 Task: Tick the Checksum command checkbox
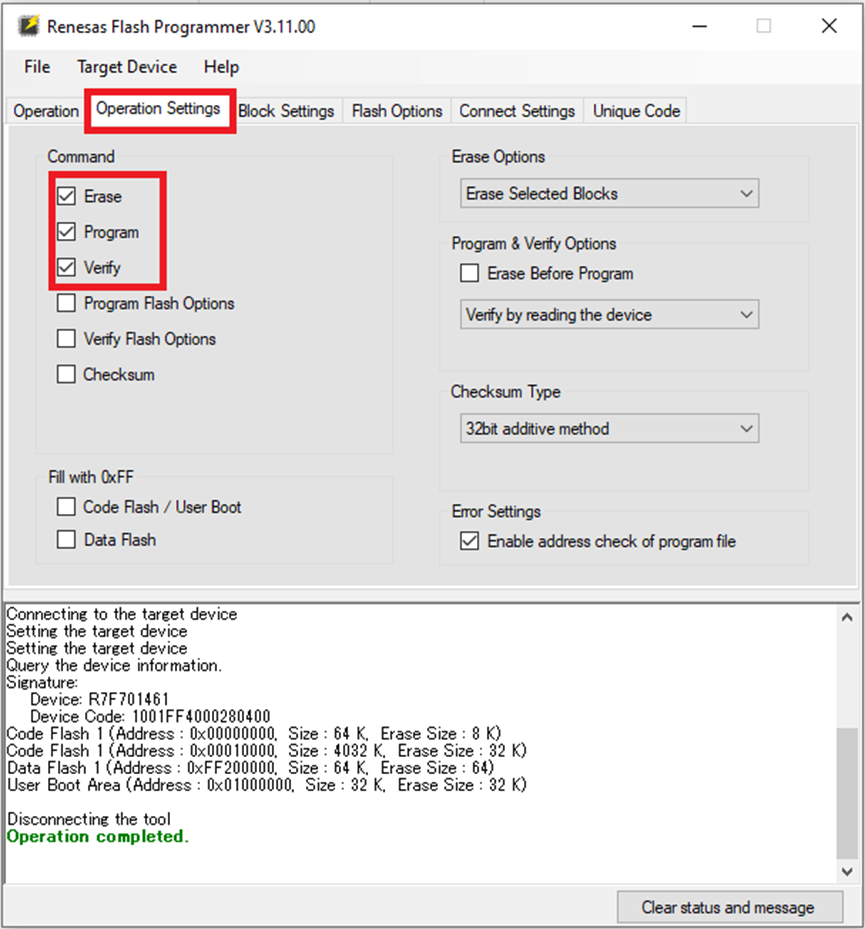pos(66,374)
